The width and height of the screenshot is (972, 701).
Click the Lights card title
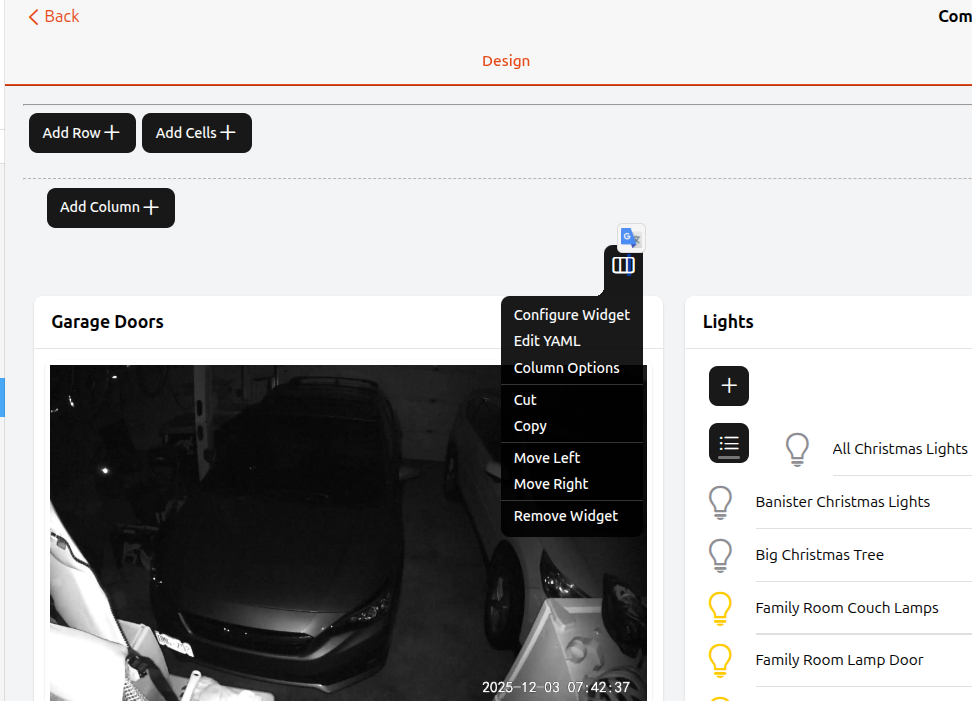[x=728, y=322]
